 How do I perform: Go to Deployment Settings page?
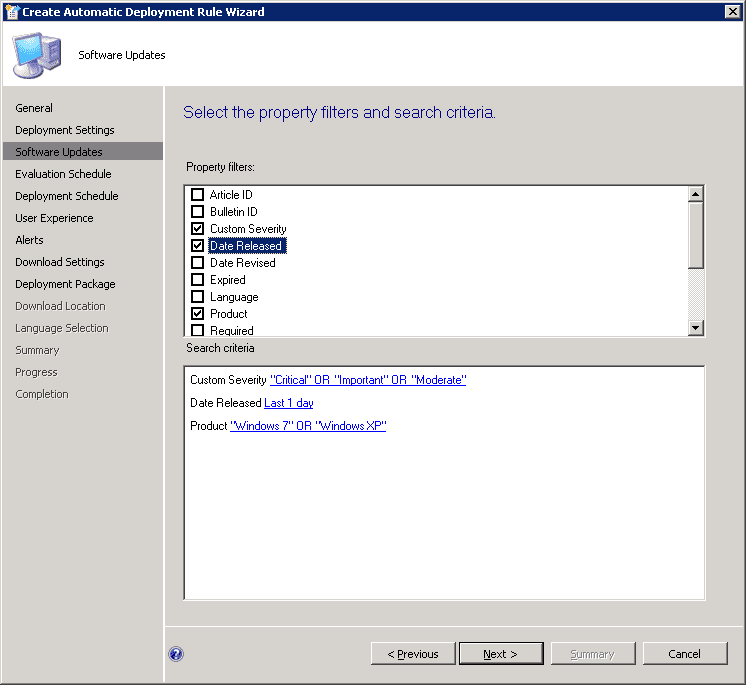[65, 130]
